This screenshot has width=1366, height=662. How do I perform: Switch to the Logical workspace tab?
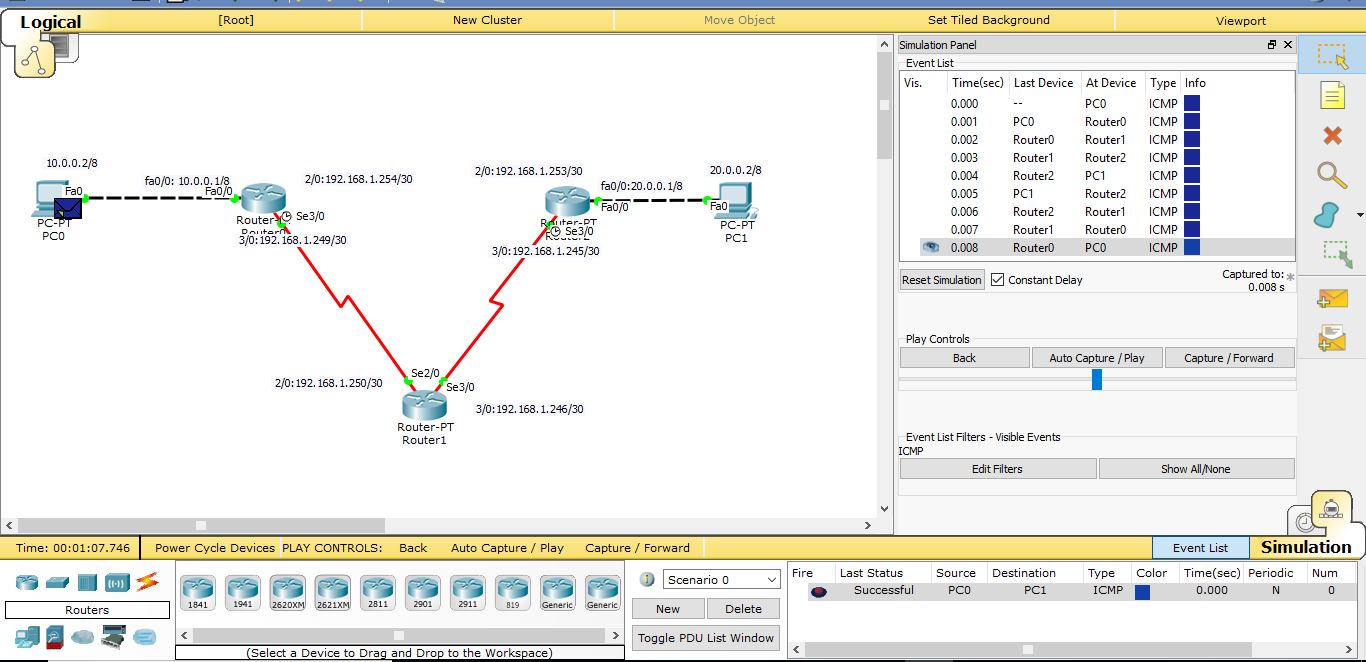pyautogui.click(x=50, y=22)
